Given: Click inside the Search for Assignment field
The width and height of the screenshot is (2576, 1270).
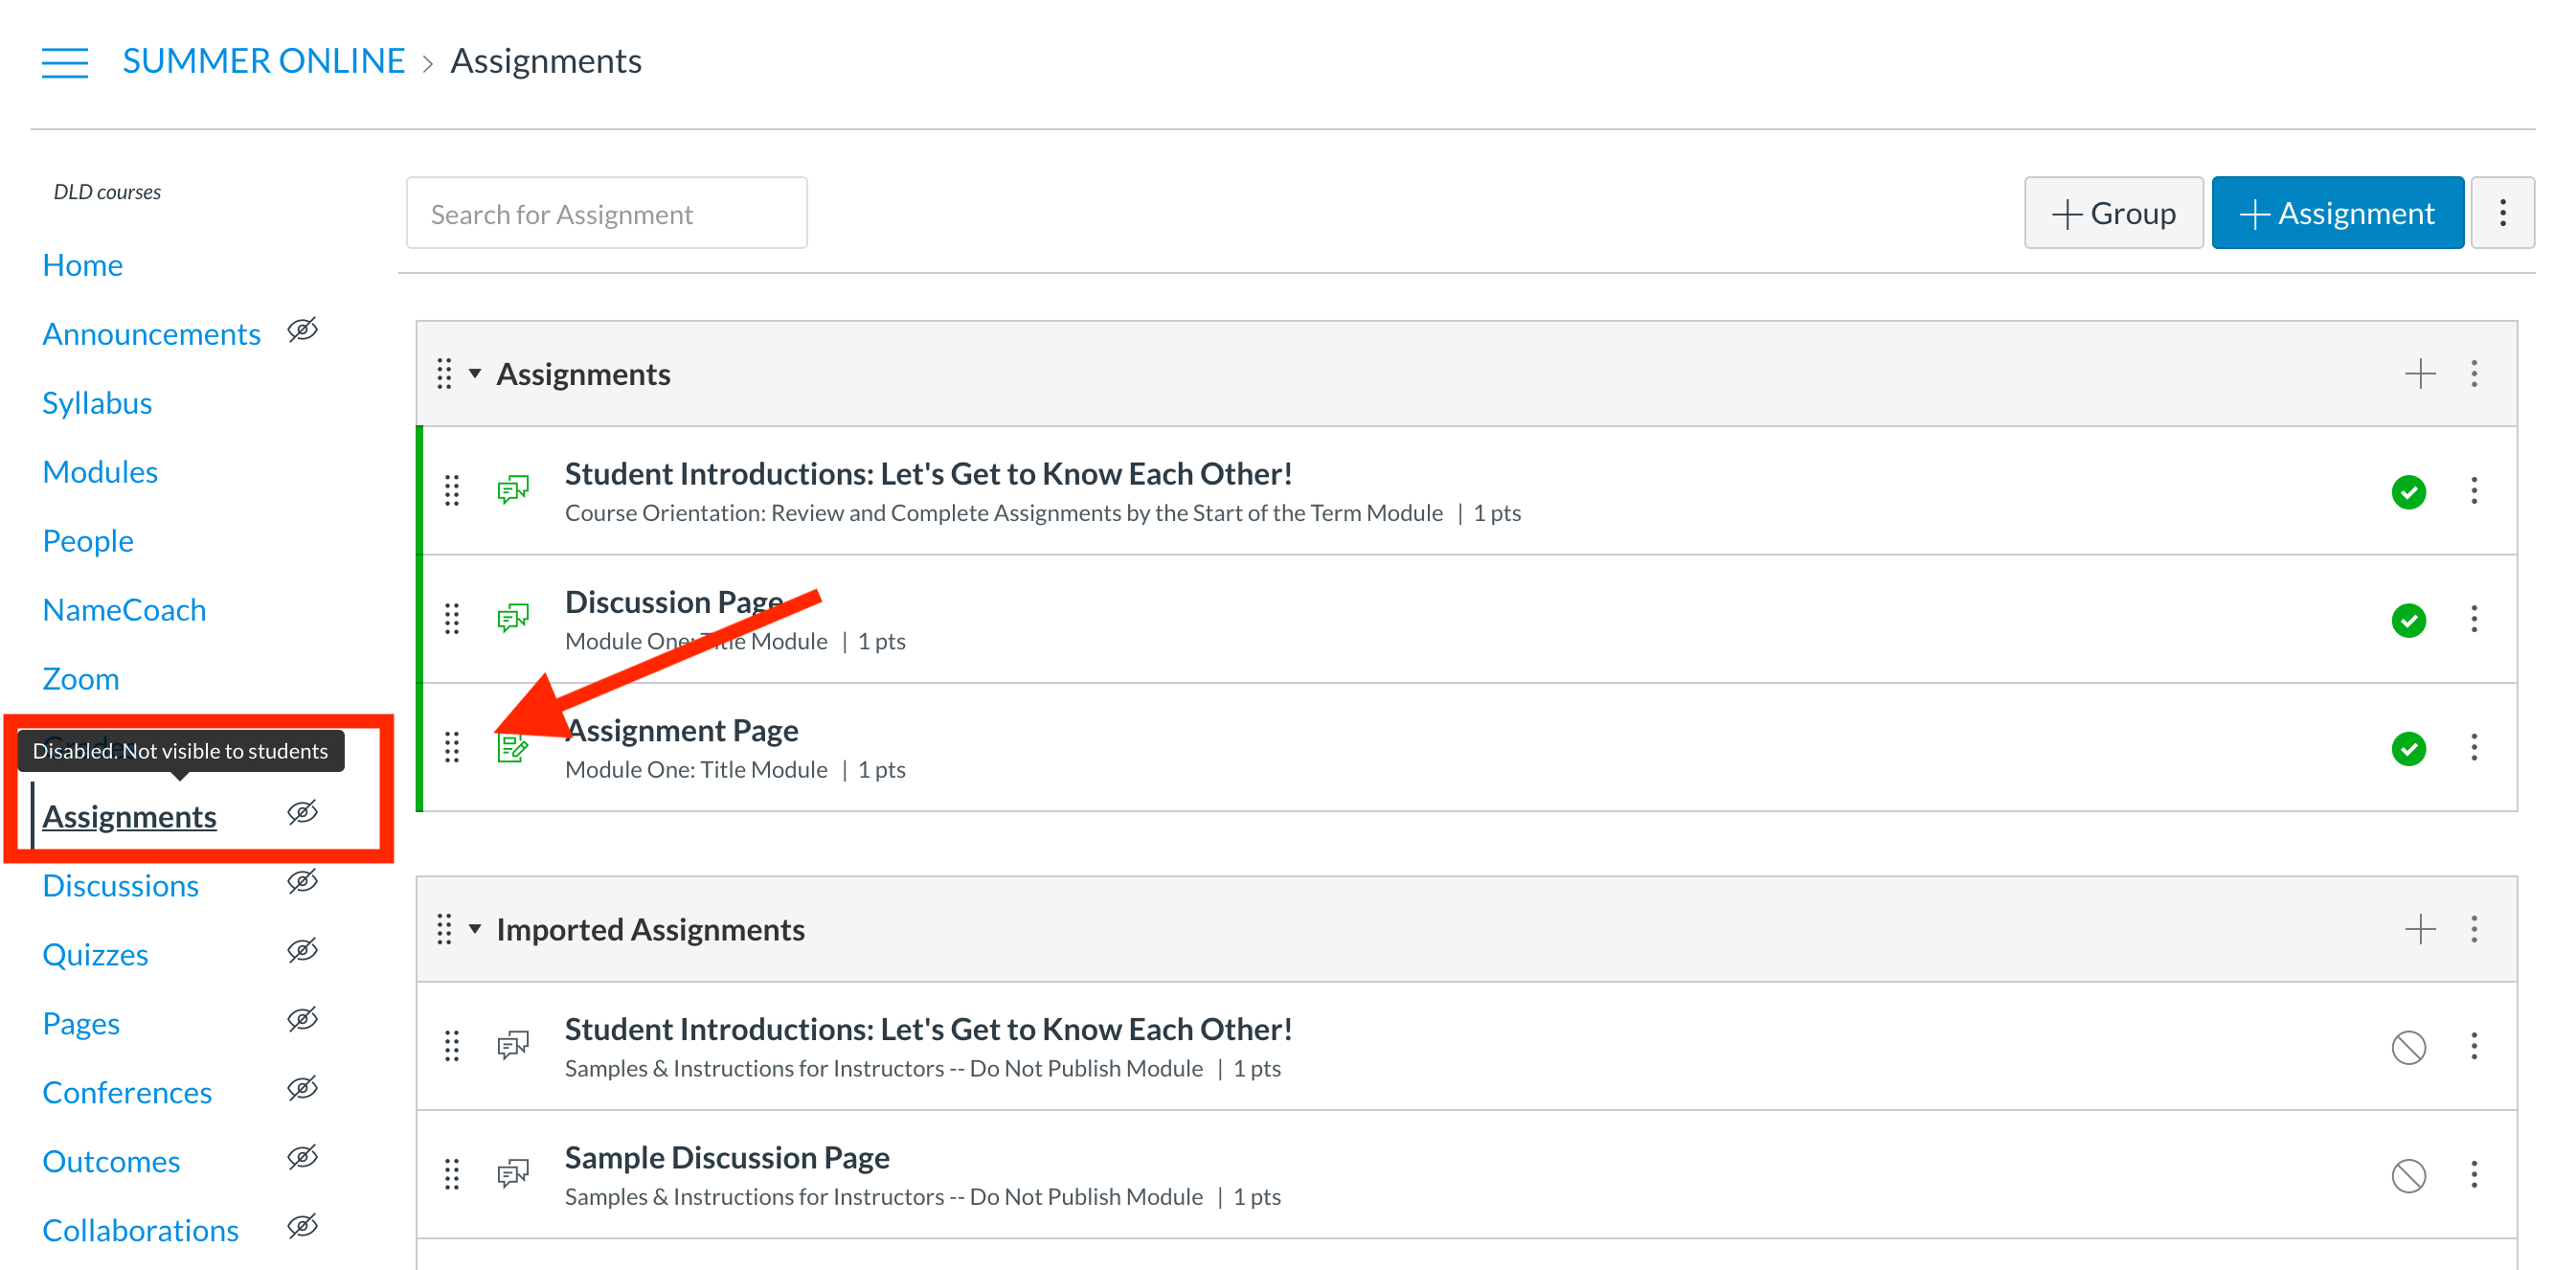Looking at the screenshot, I should coord(609,212).
